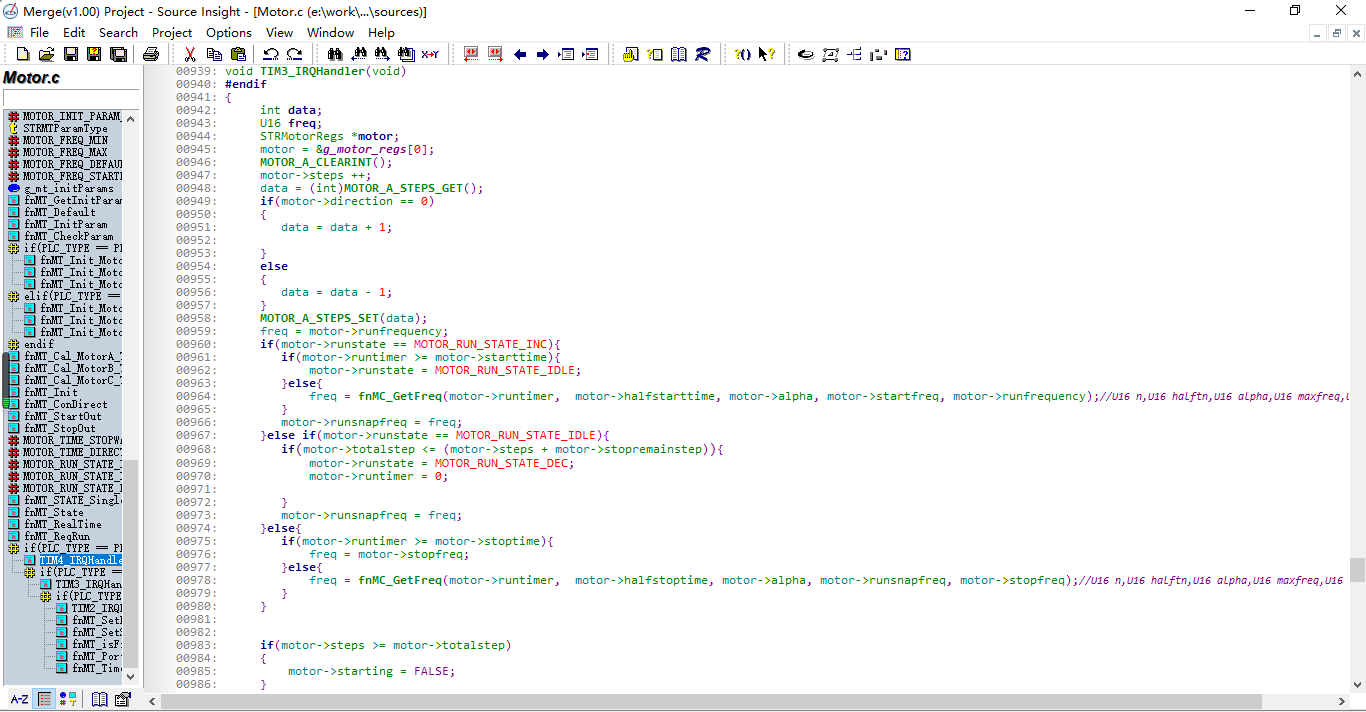
Task: Click the horizontal scrollbar right arrow
Action: coord(1341,702)
